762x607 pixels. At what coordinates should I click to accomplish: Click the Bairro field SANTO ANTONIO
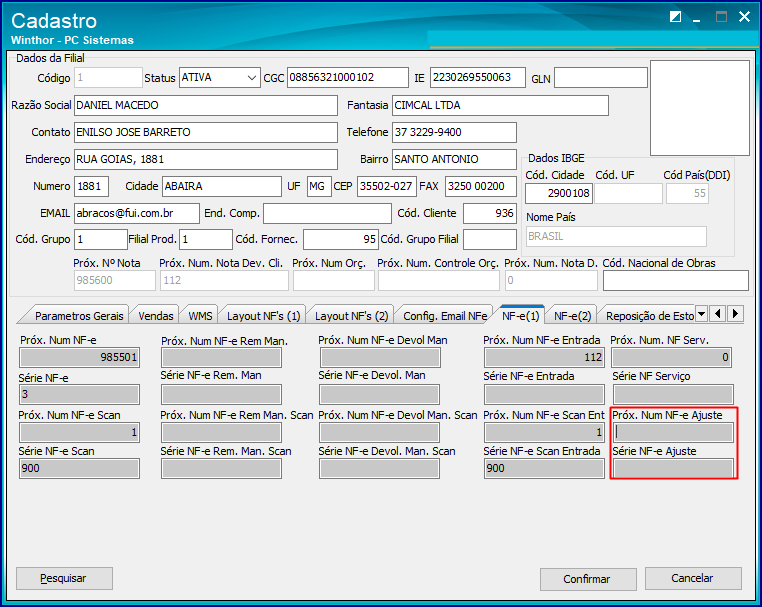tap(454, 159)
